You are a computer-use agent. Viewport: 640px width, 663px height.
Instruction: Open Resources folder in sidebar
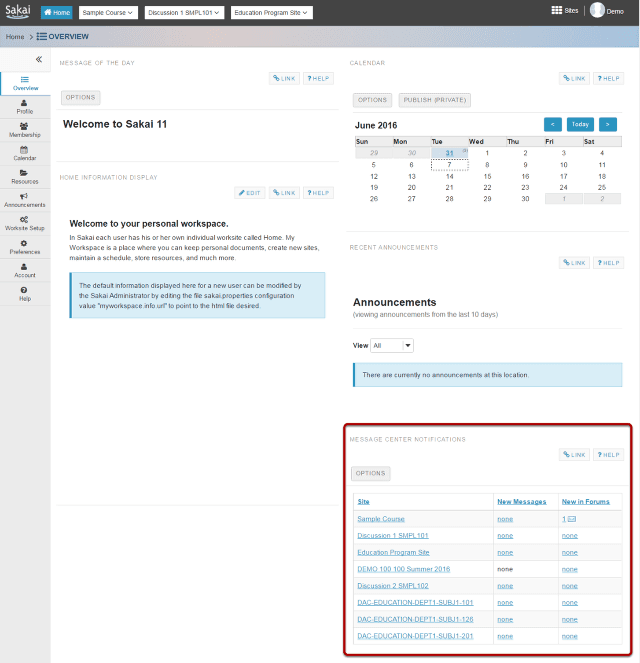click(25, 176)
